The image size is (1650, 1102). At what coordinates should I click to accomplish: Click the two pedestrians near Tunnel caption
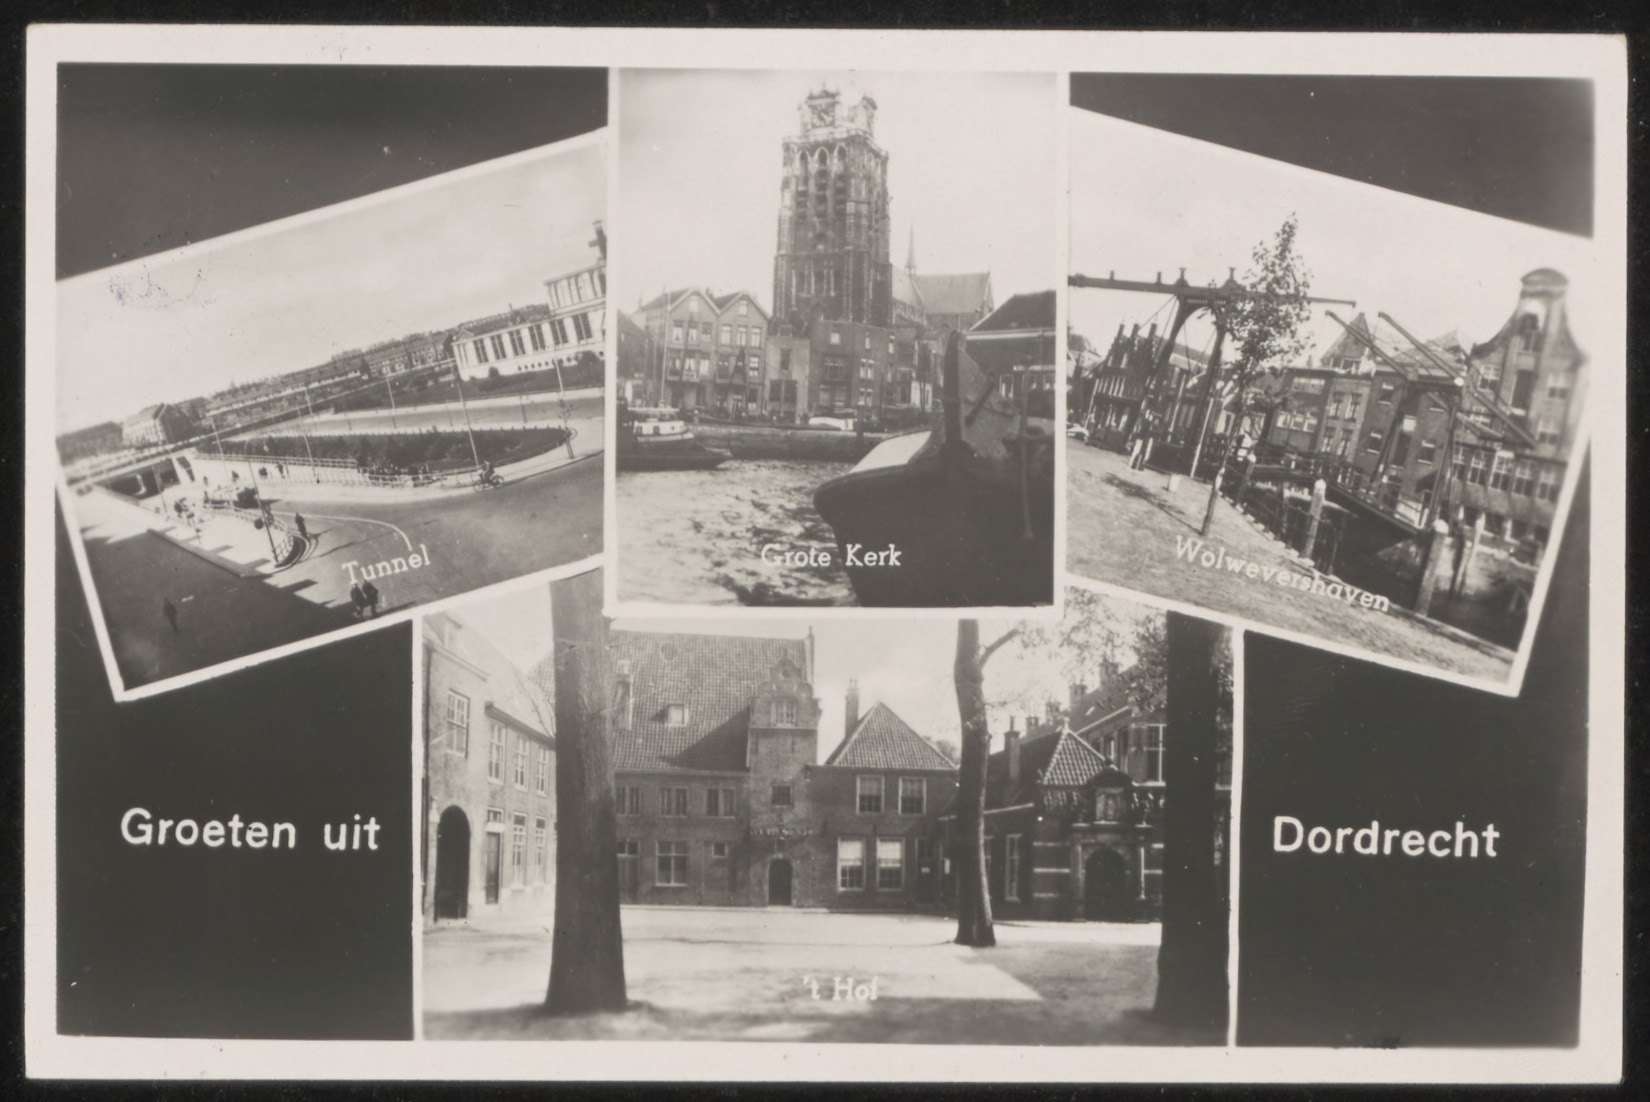(364, 597)
